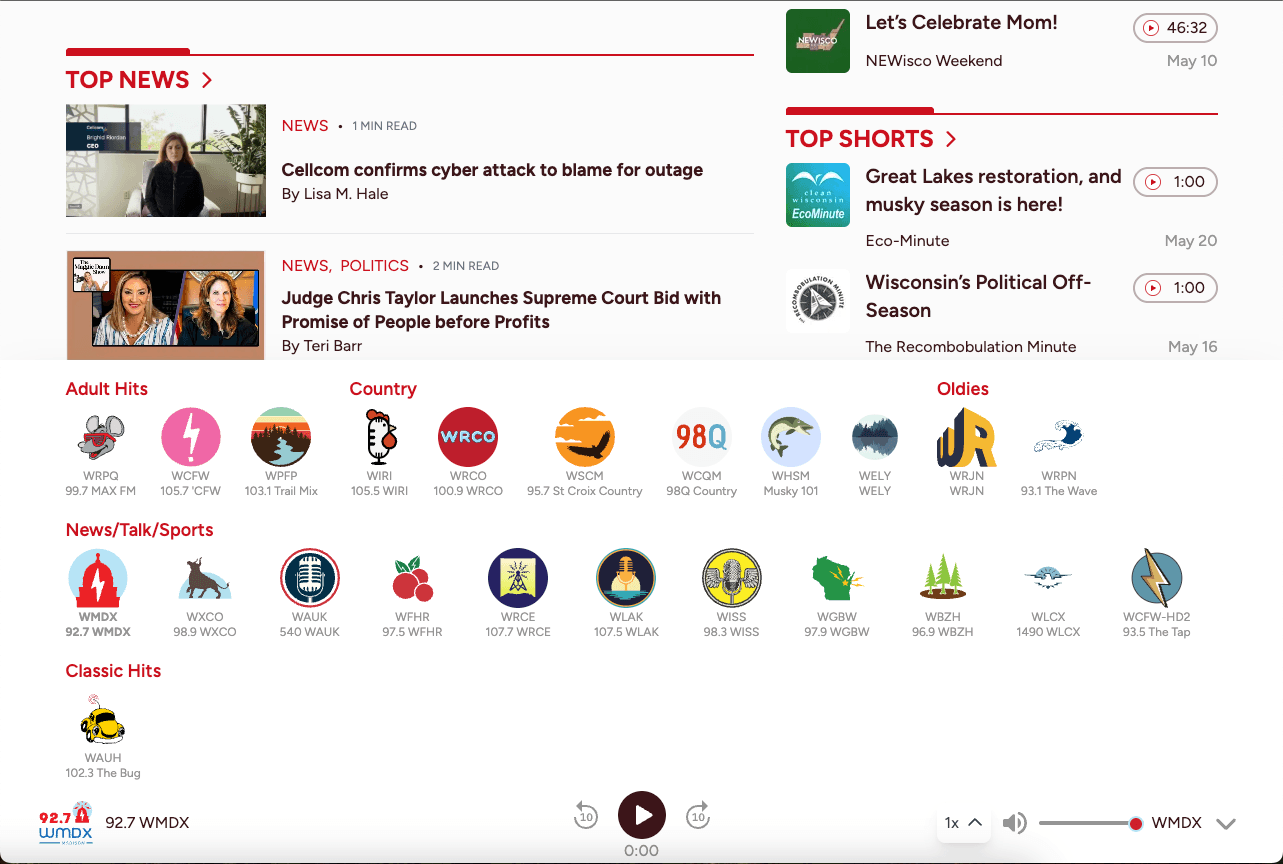Play Let's Celebrate Mom 46:32 episode

(1175, 28)
